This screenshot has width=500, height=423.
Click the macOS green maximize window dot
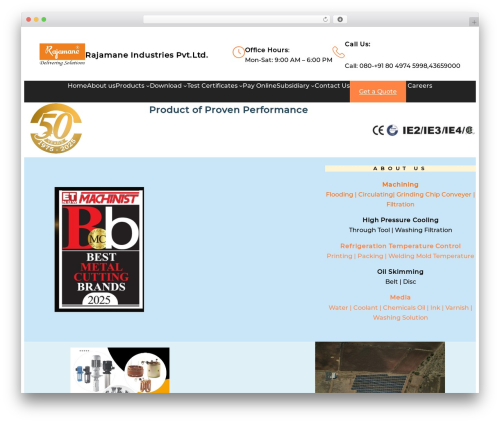coord(44,20)
